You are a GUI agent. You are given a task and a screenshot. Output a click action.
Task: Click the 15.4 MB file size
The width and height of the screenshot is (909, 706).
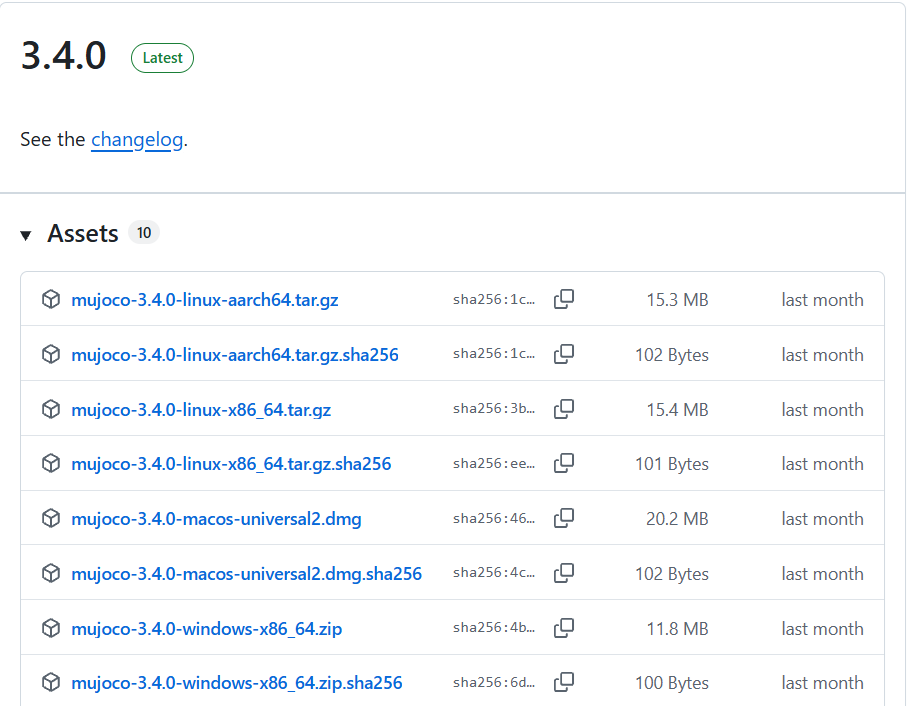[677, 410]
